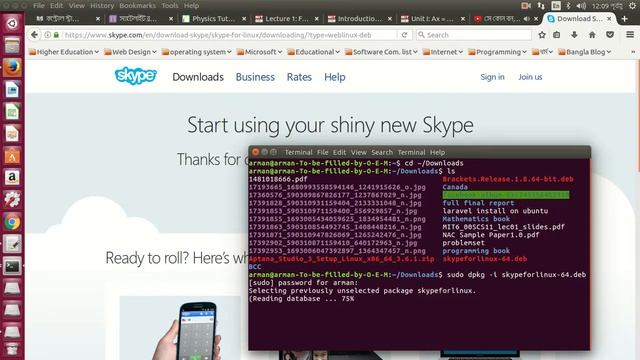Launch Google Chrome from launcher
This screenshot has width=640, height=360.
coord(12,222)
